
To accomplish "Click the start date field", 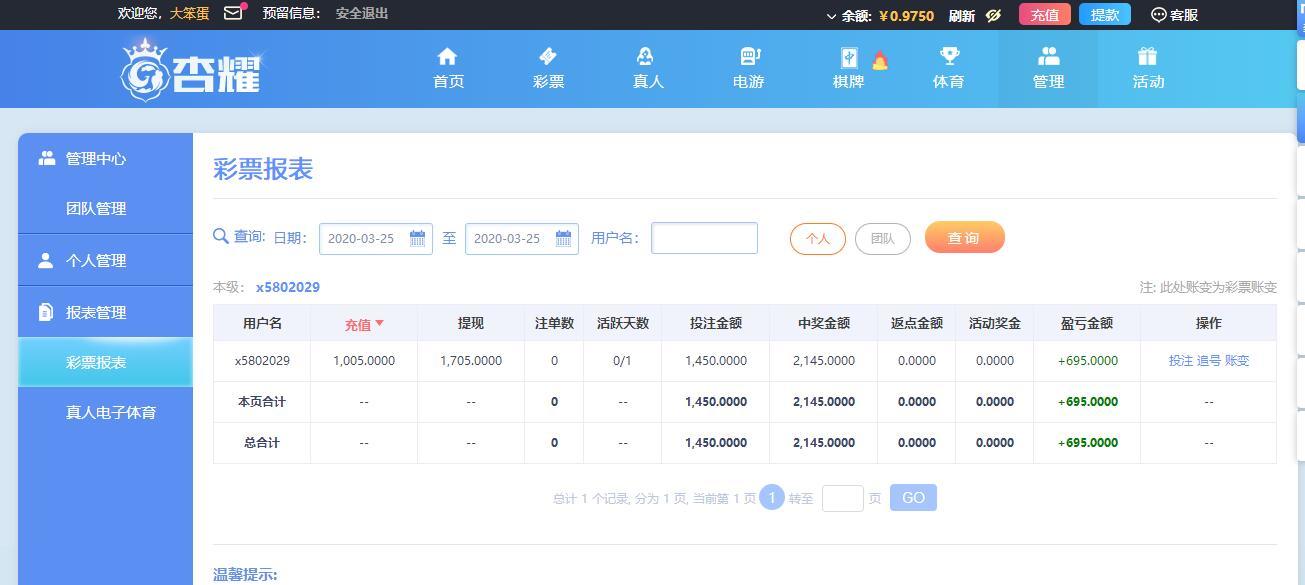I will [375, 239].
